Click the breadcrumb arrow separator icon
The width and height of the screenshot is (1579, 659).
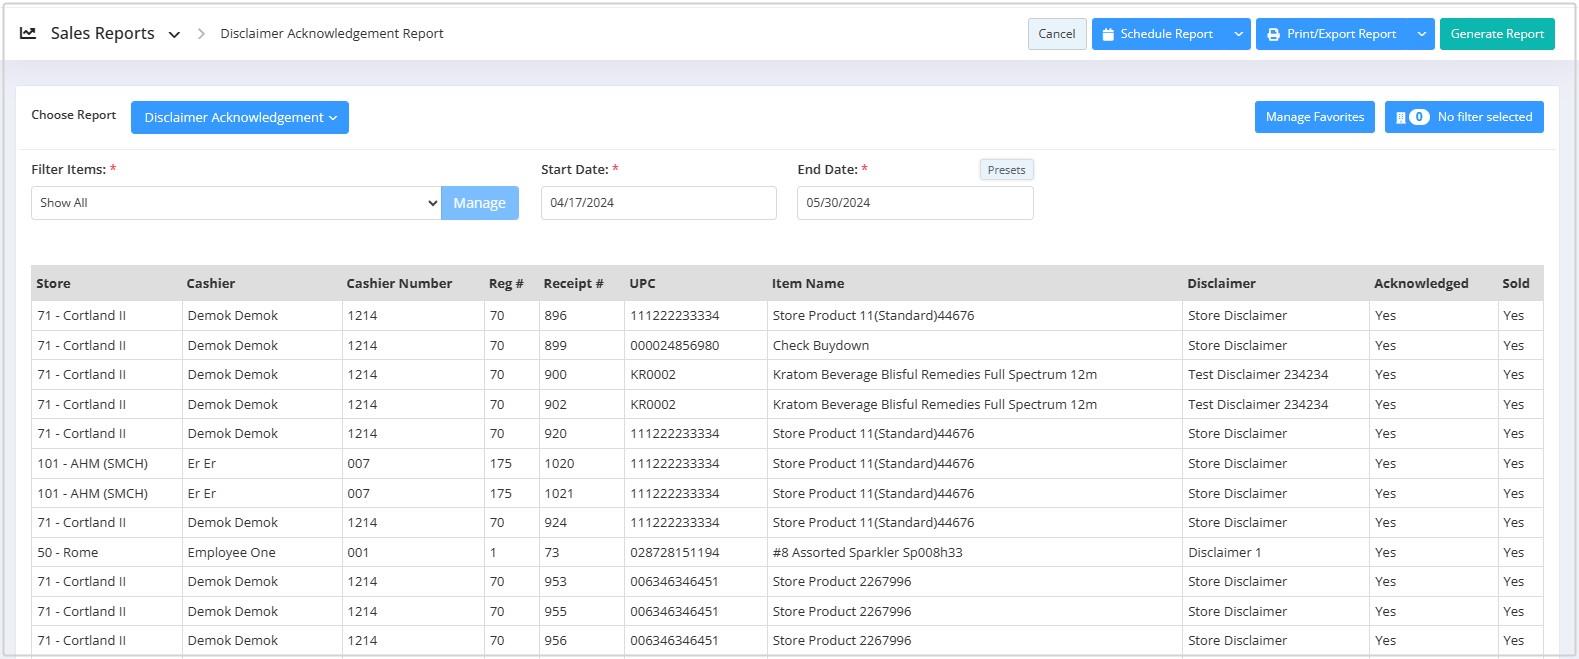201,34
